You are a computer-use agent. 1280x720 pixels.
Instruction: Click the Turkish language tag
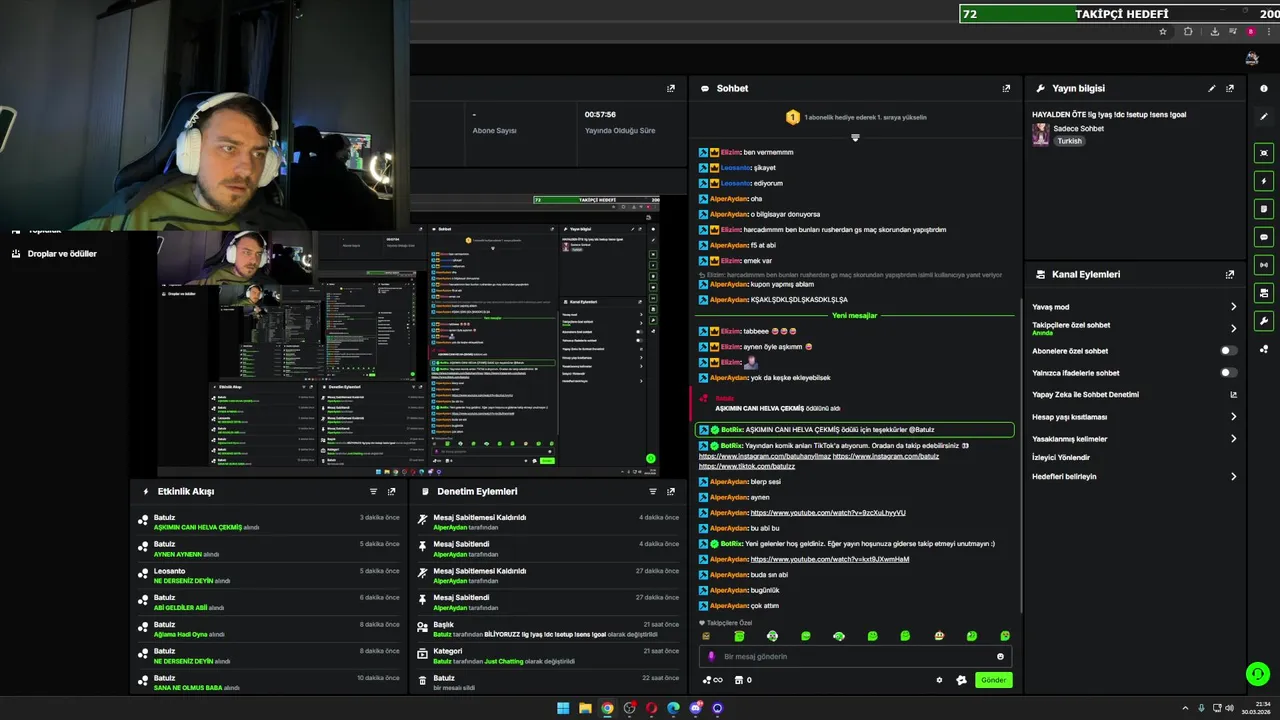[x=1069, y=141]
